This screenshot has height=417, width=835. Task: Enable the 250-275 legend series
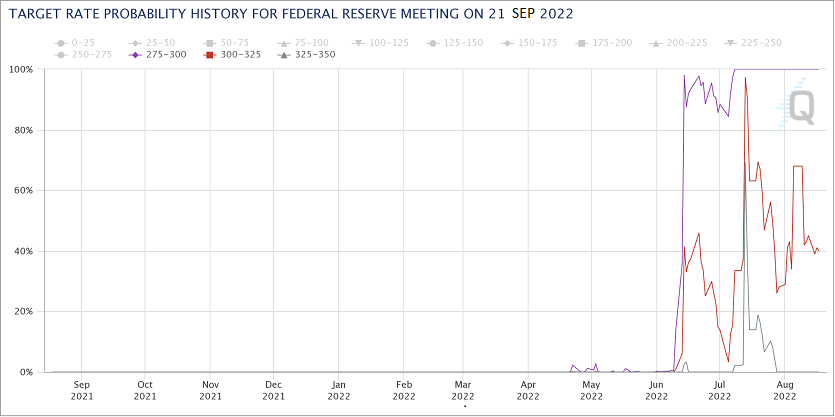(83, 54)
